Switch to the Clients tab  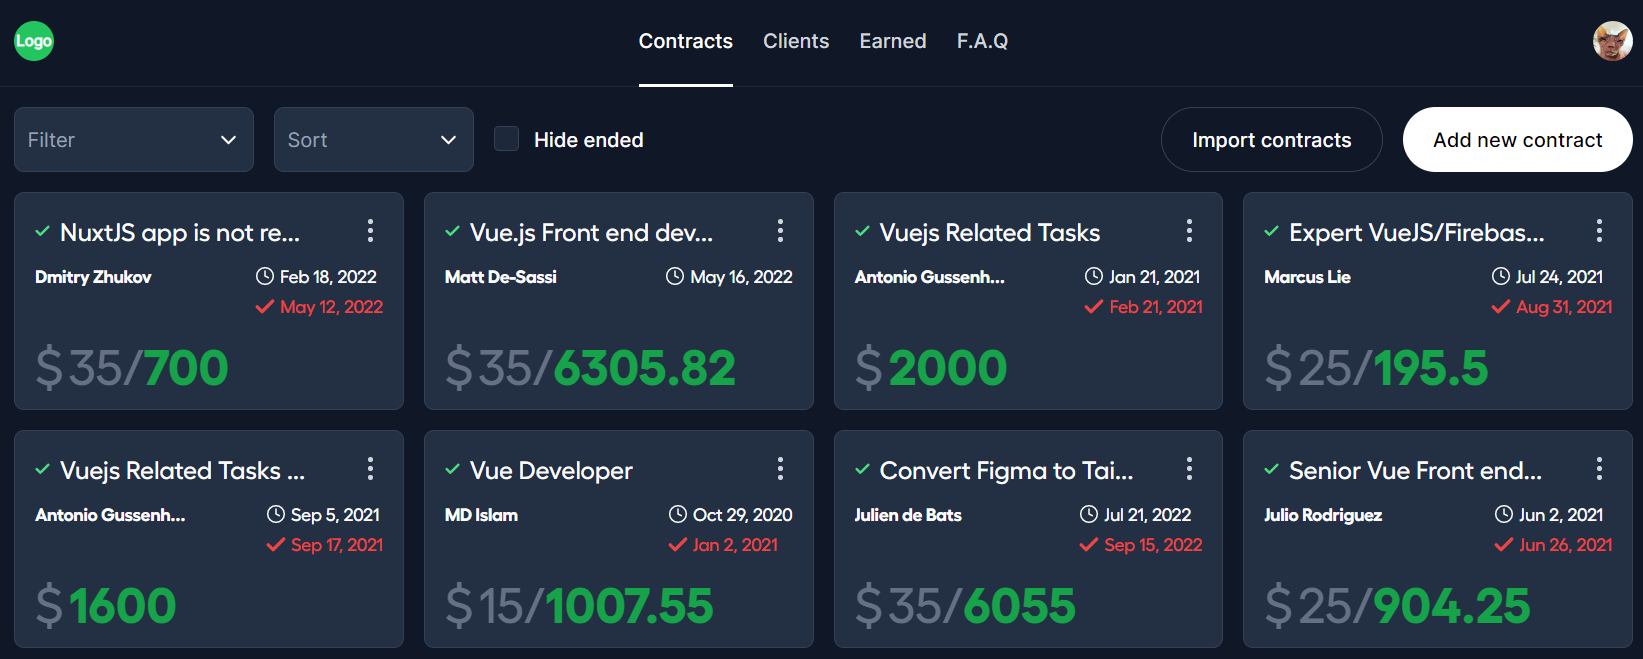tap(796, 41)
